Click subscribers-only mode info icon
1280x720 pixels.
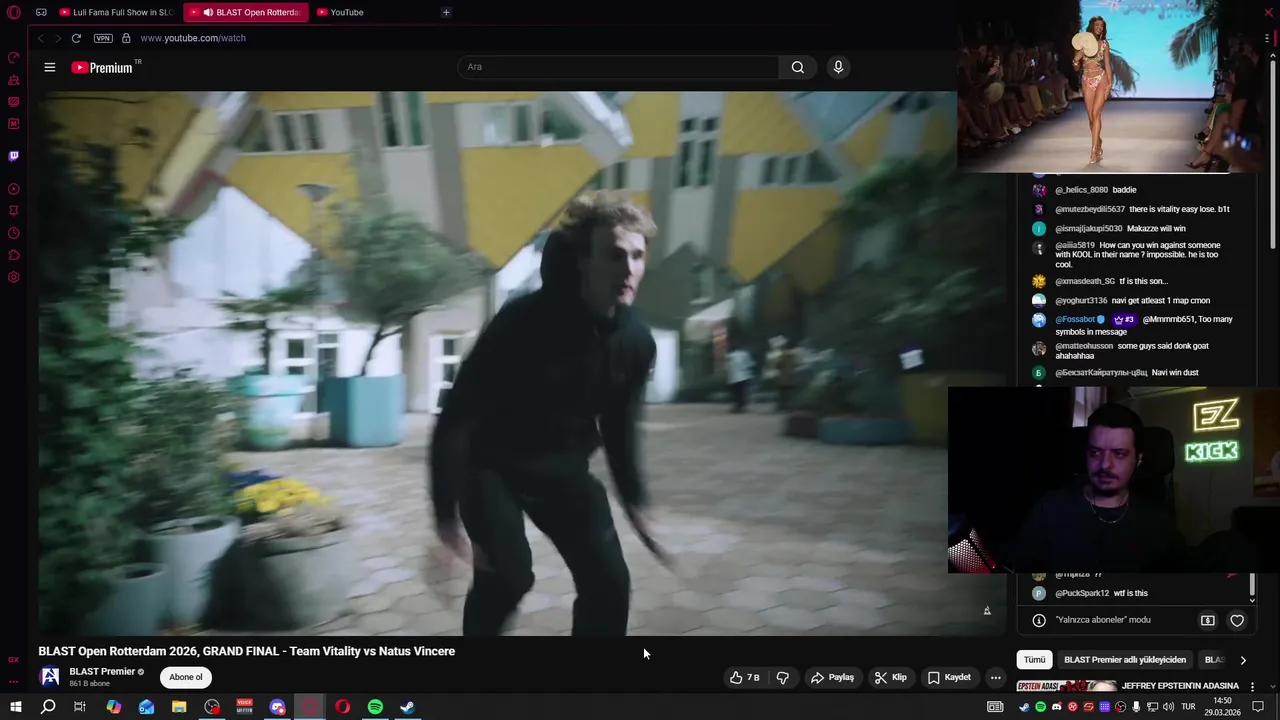(1039, 620)
